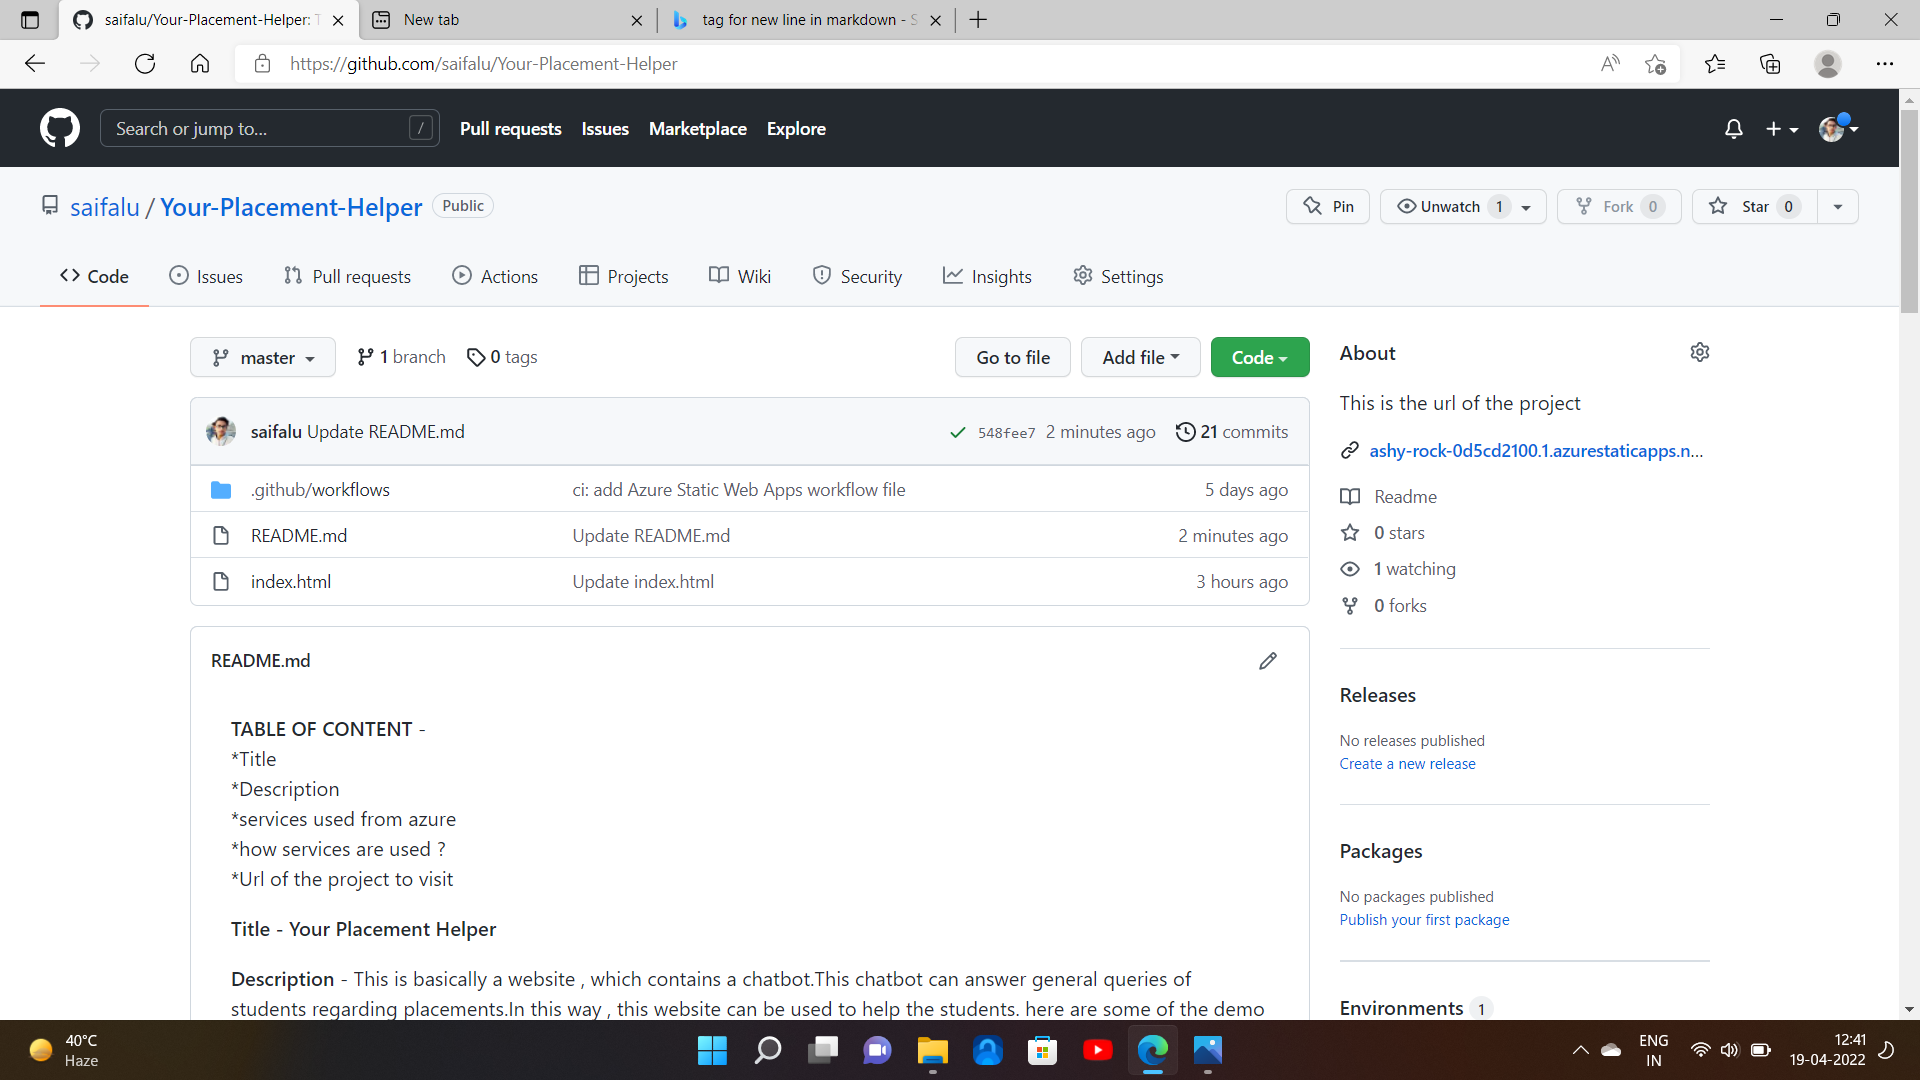Click the search or jump to field

tap(268, 128)
